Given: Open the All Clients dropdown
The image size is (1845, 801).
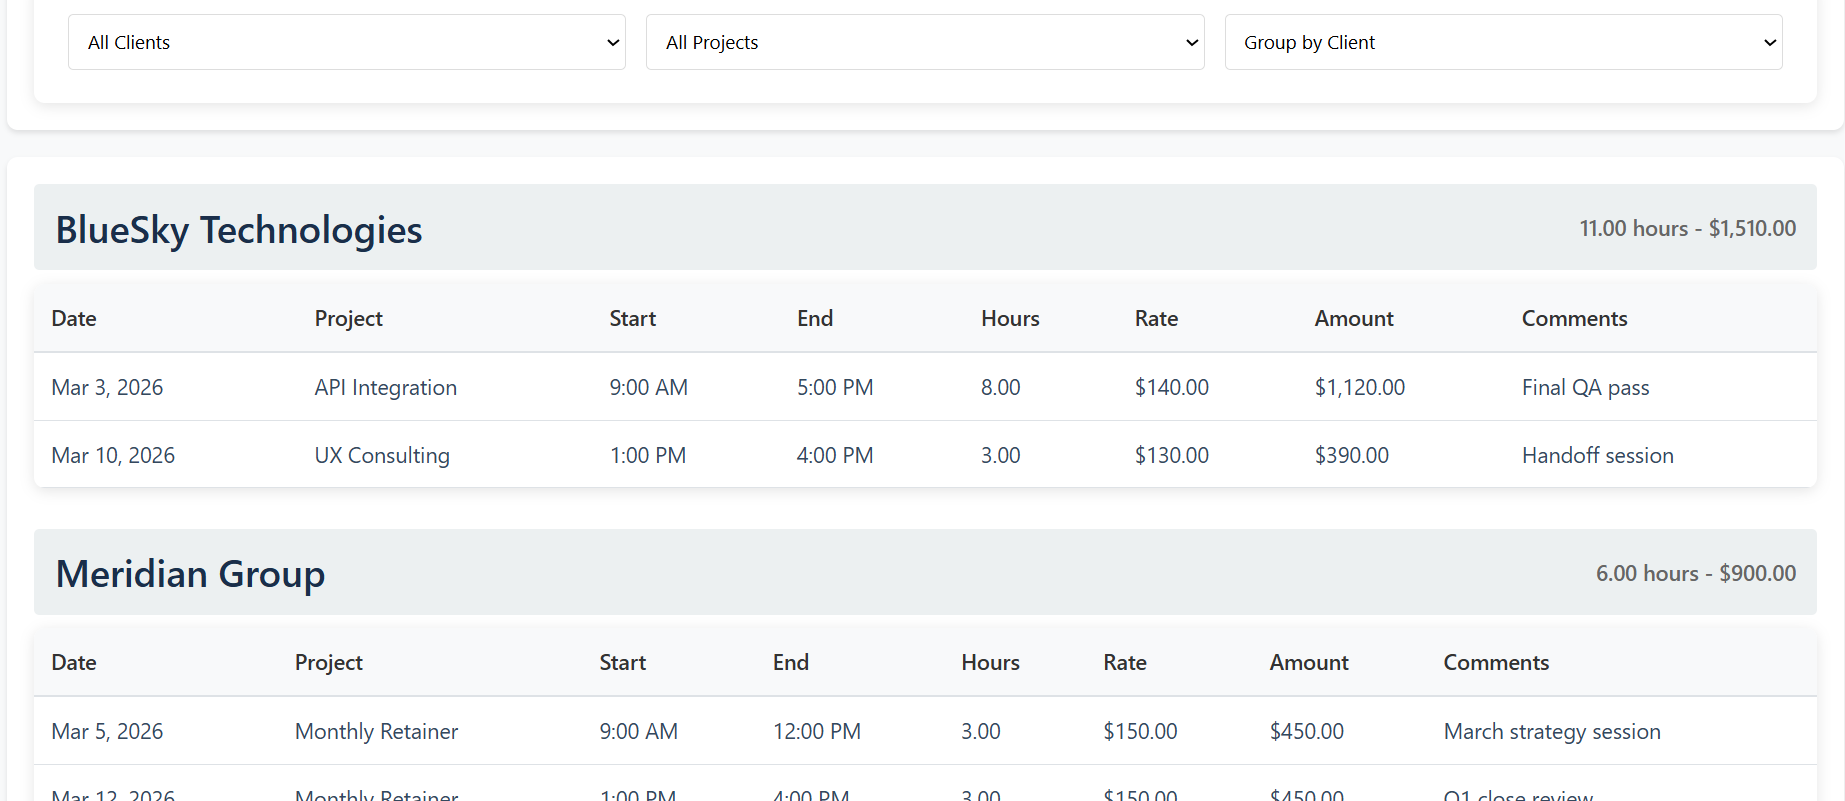Looking at the screenshot, I should pyautogui.click(x=347, y=42).
